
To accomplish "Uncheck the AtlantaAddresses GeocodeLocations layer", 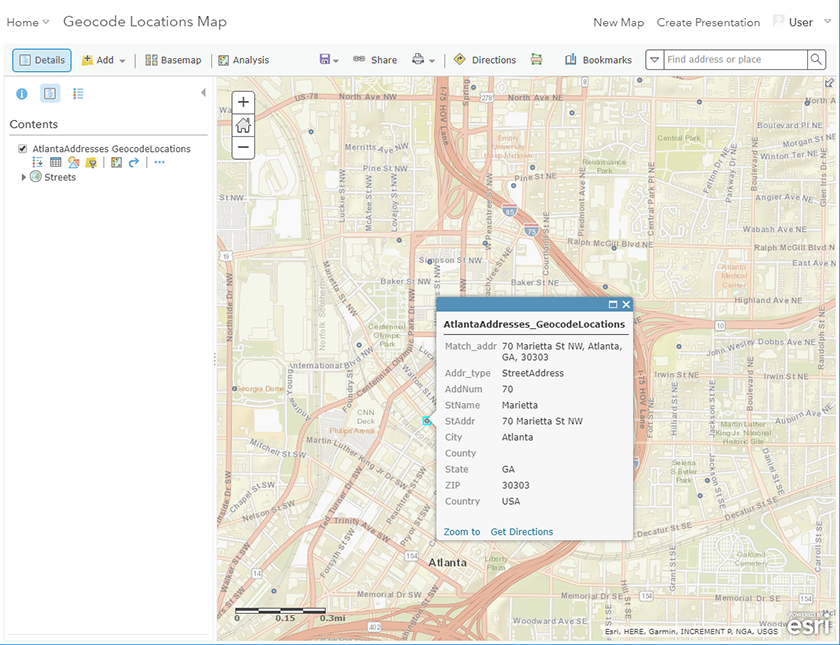I will point(23,149).
